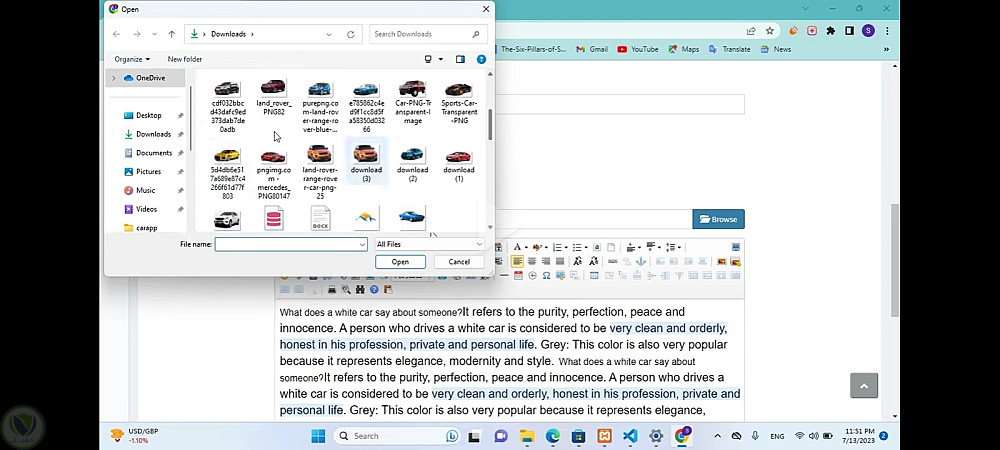The image size is (1000, 450).
Task: Refresh the Downloads folder listing
Action: [351, 34]
